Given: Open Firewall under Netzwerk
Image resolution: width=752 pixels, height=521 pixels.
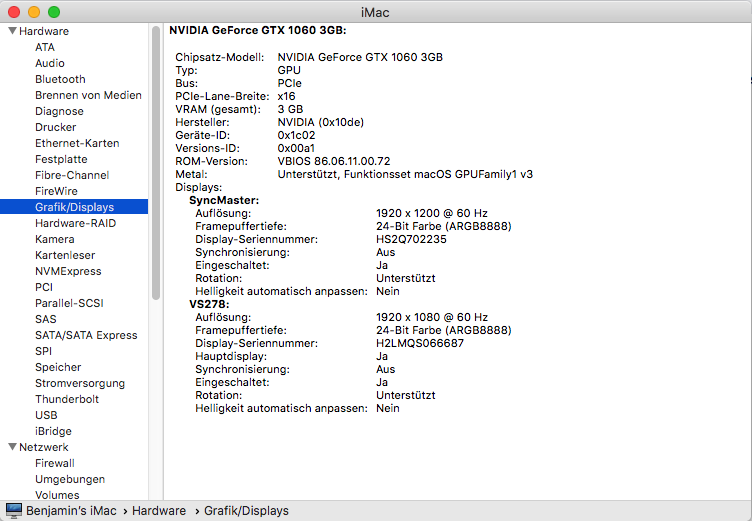Looking at the screenshot, I should pos(55,463).
